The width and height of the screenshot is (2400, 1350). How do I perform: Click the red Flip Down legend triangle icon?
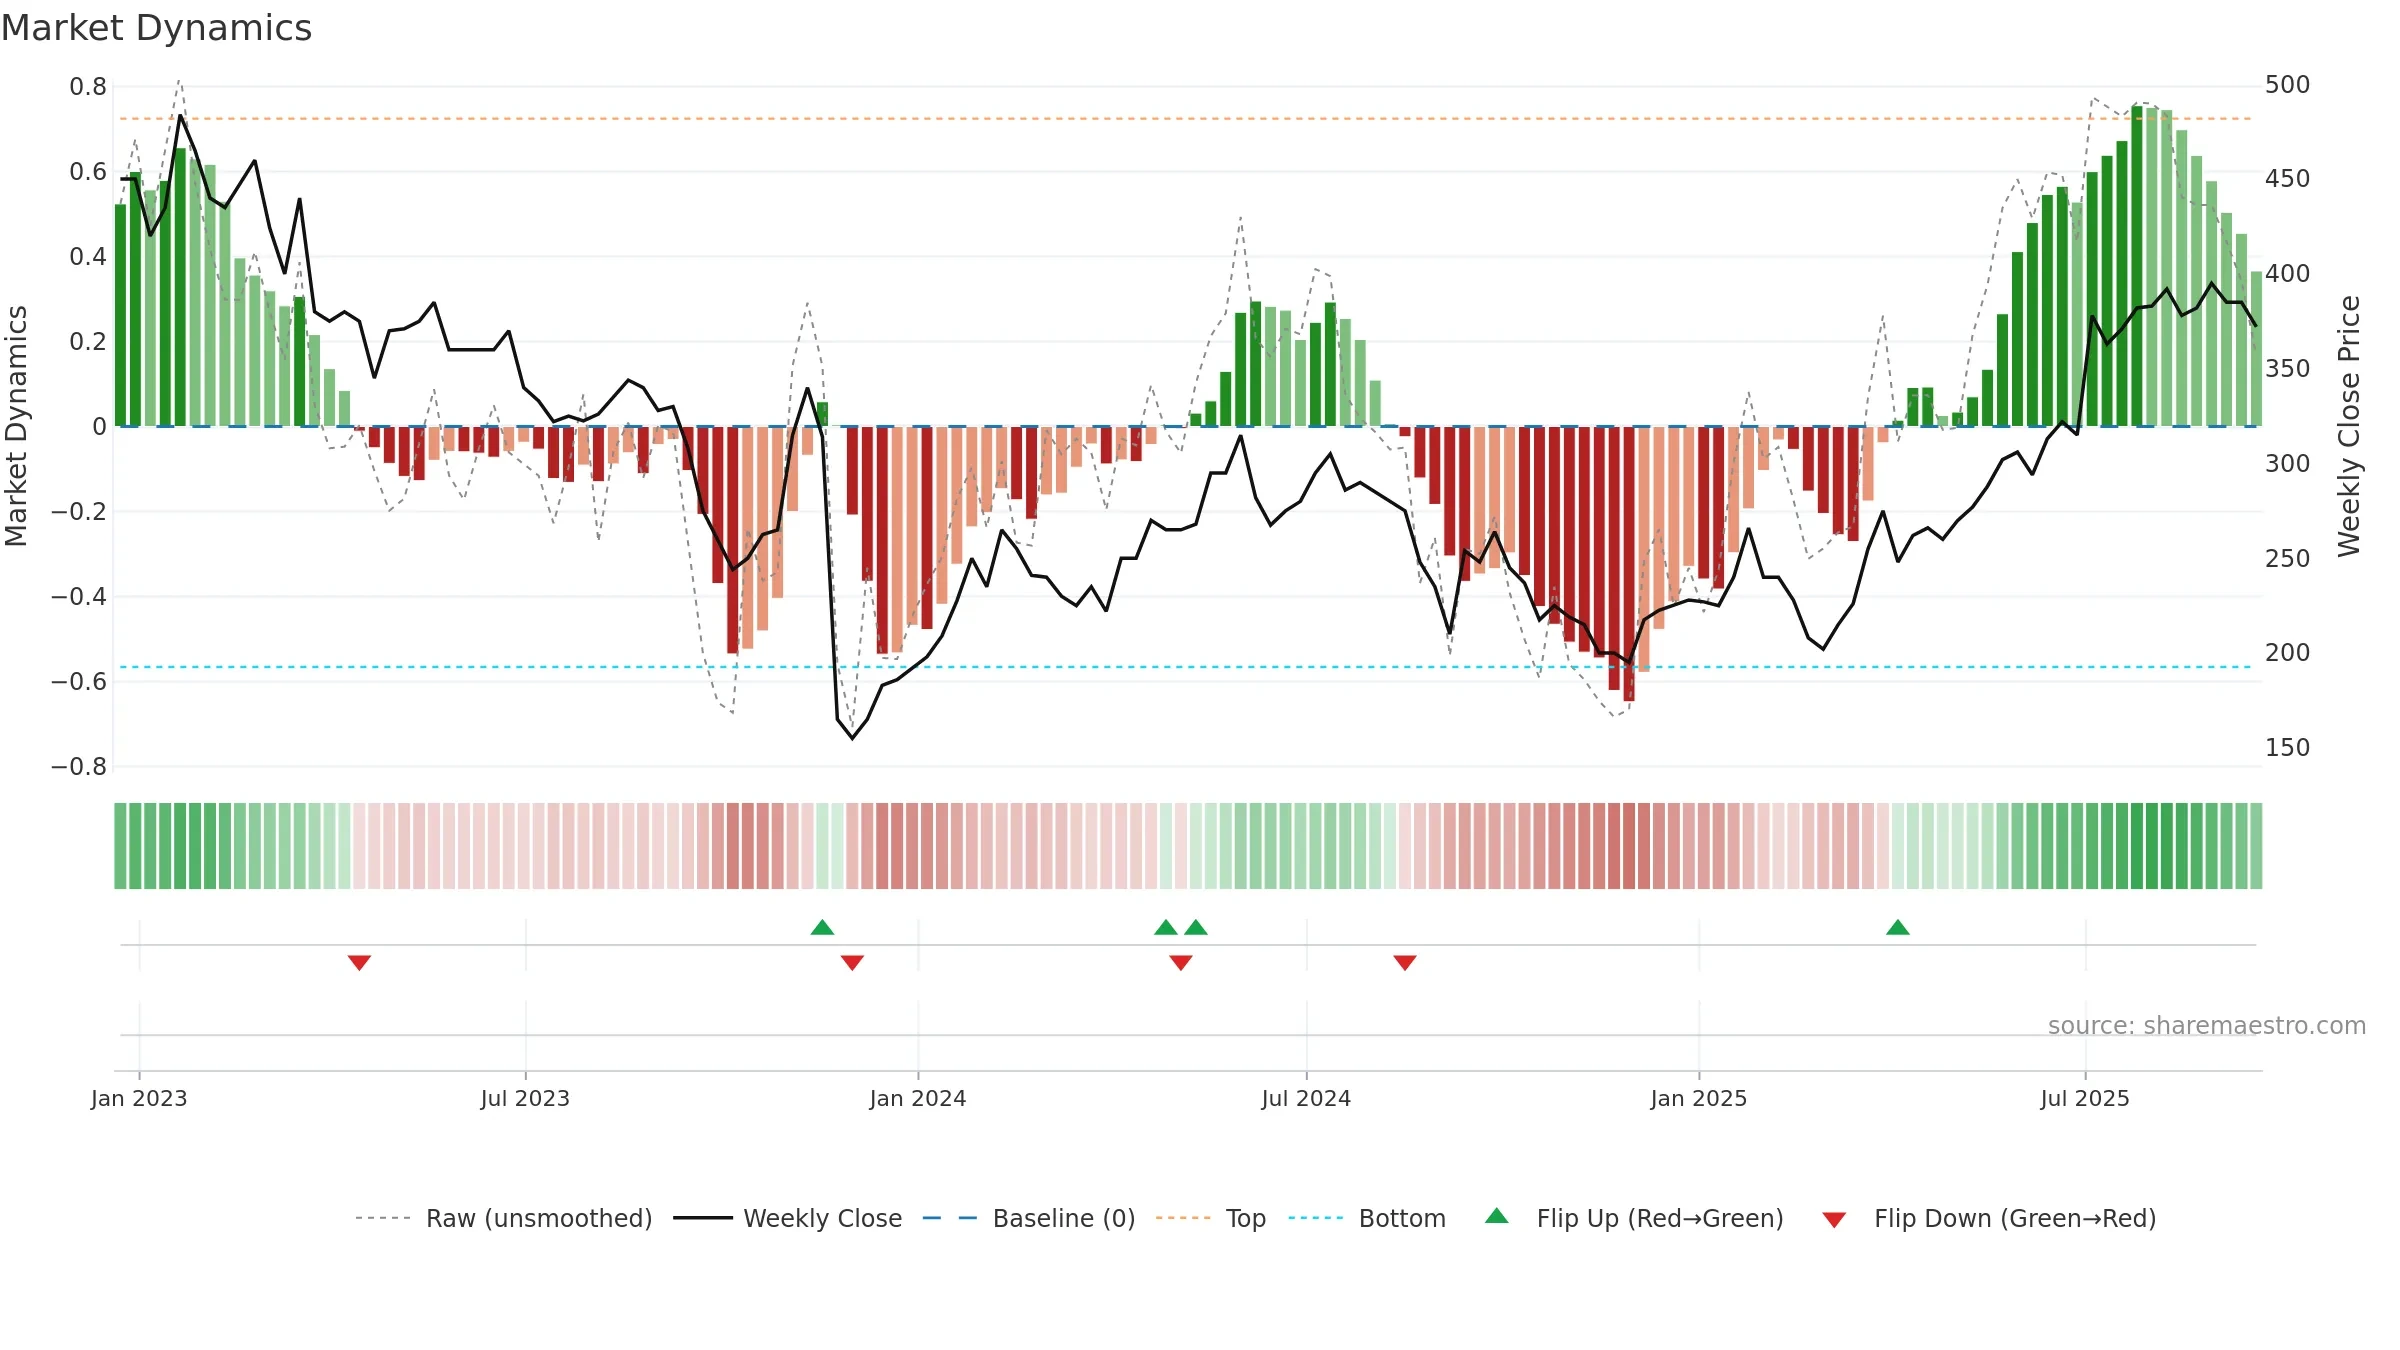tap(1834, 1220)
